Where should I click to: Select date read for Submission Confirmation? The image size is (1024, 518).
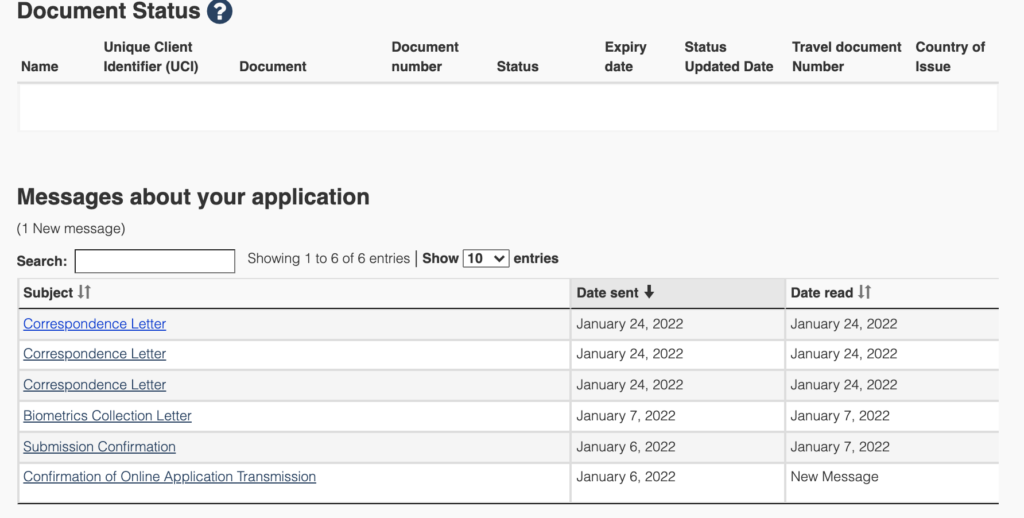pyautogui.click(x=840, y=447)
